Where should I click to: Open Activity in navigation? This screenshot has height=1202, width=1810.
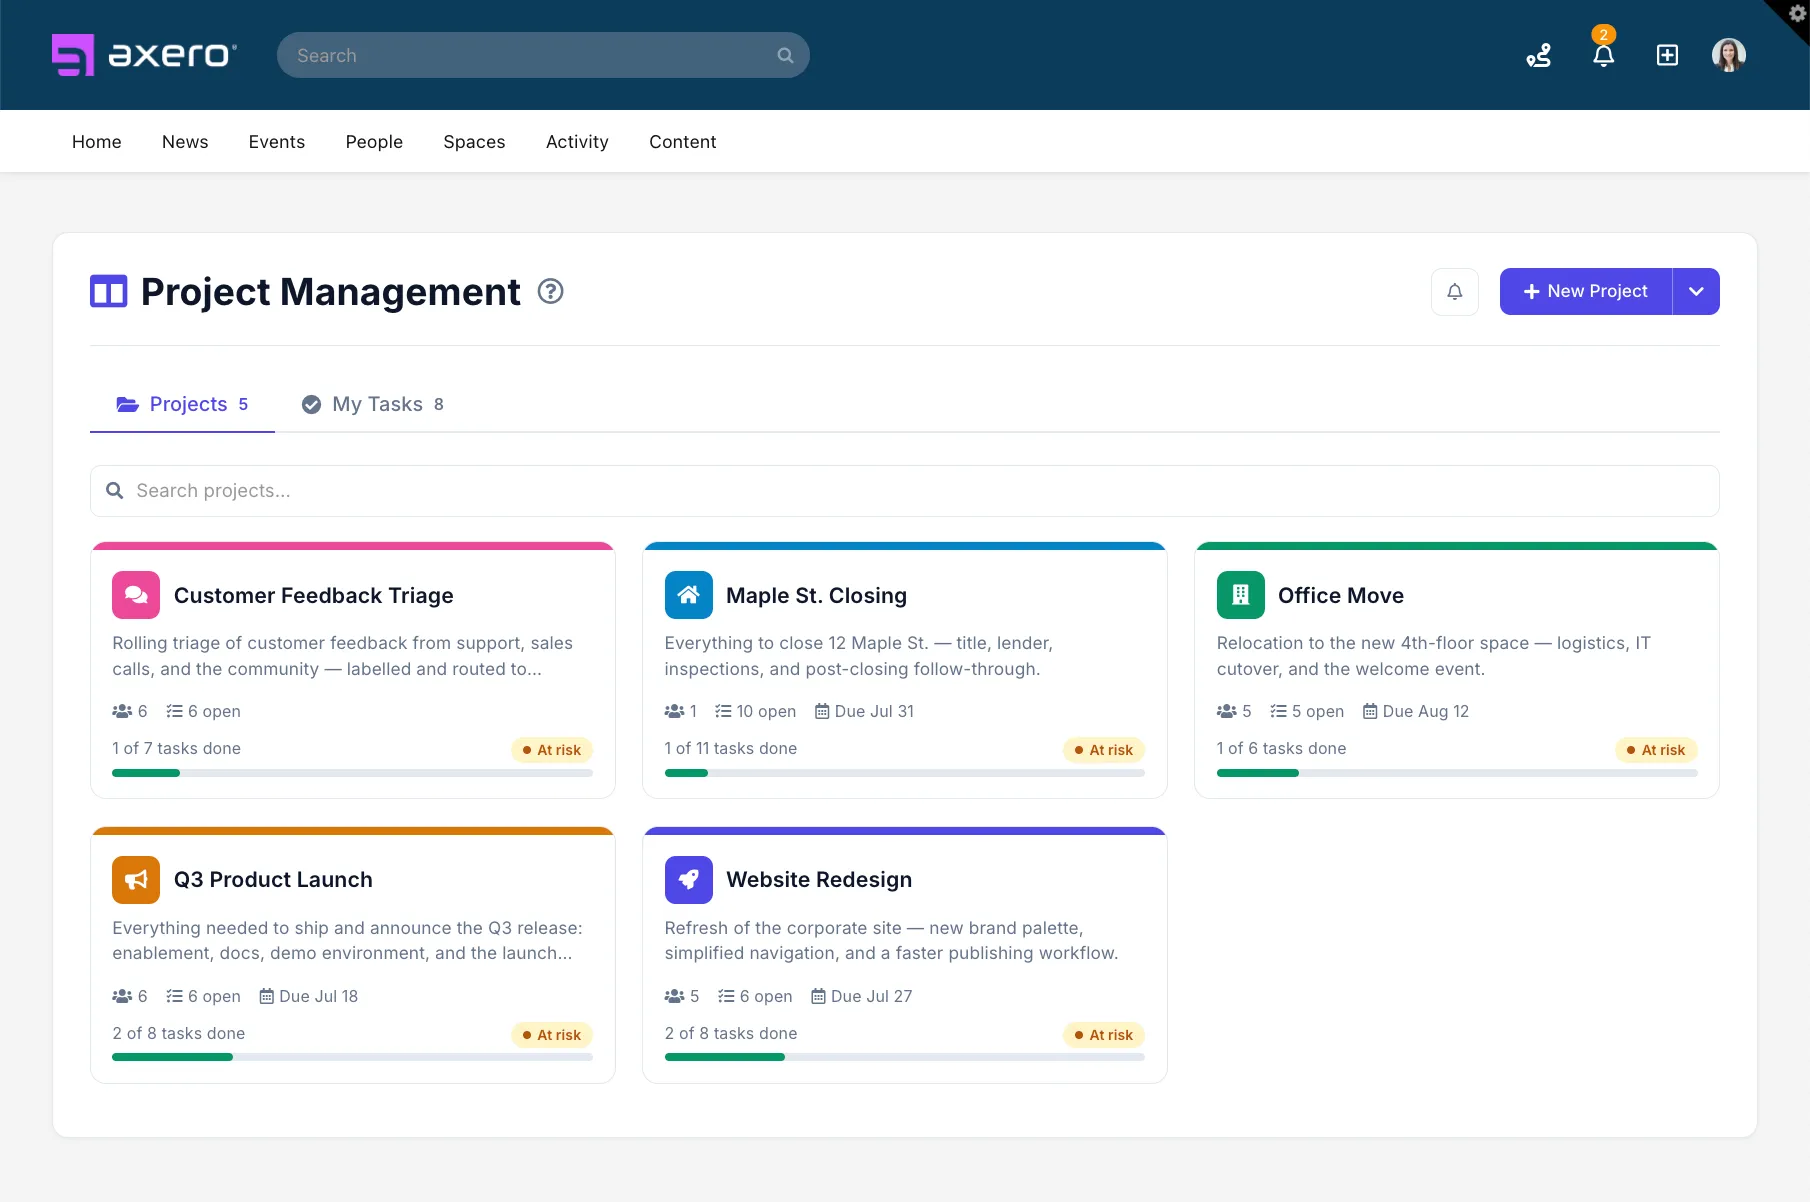coord(577,142)
